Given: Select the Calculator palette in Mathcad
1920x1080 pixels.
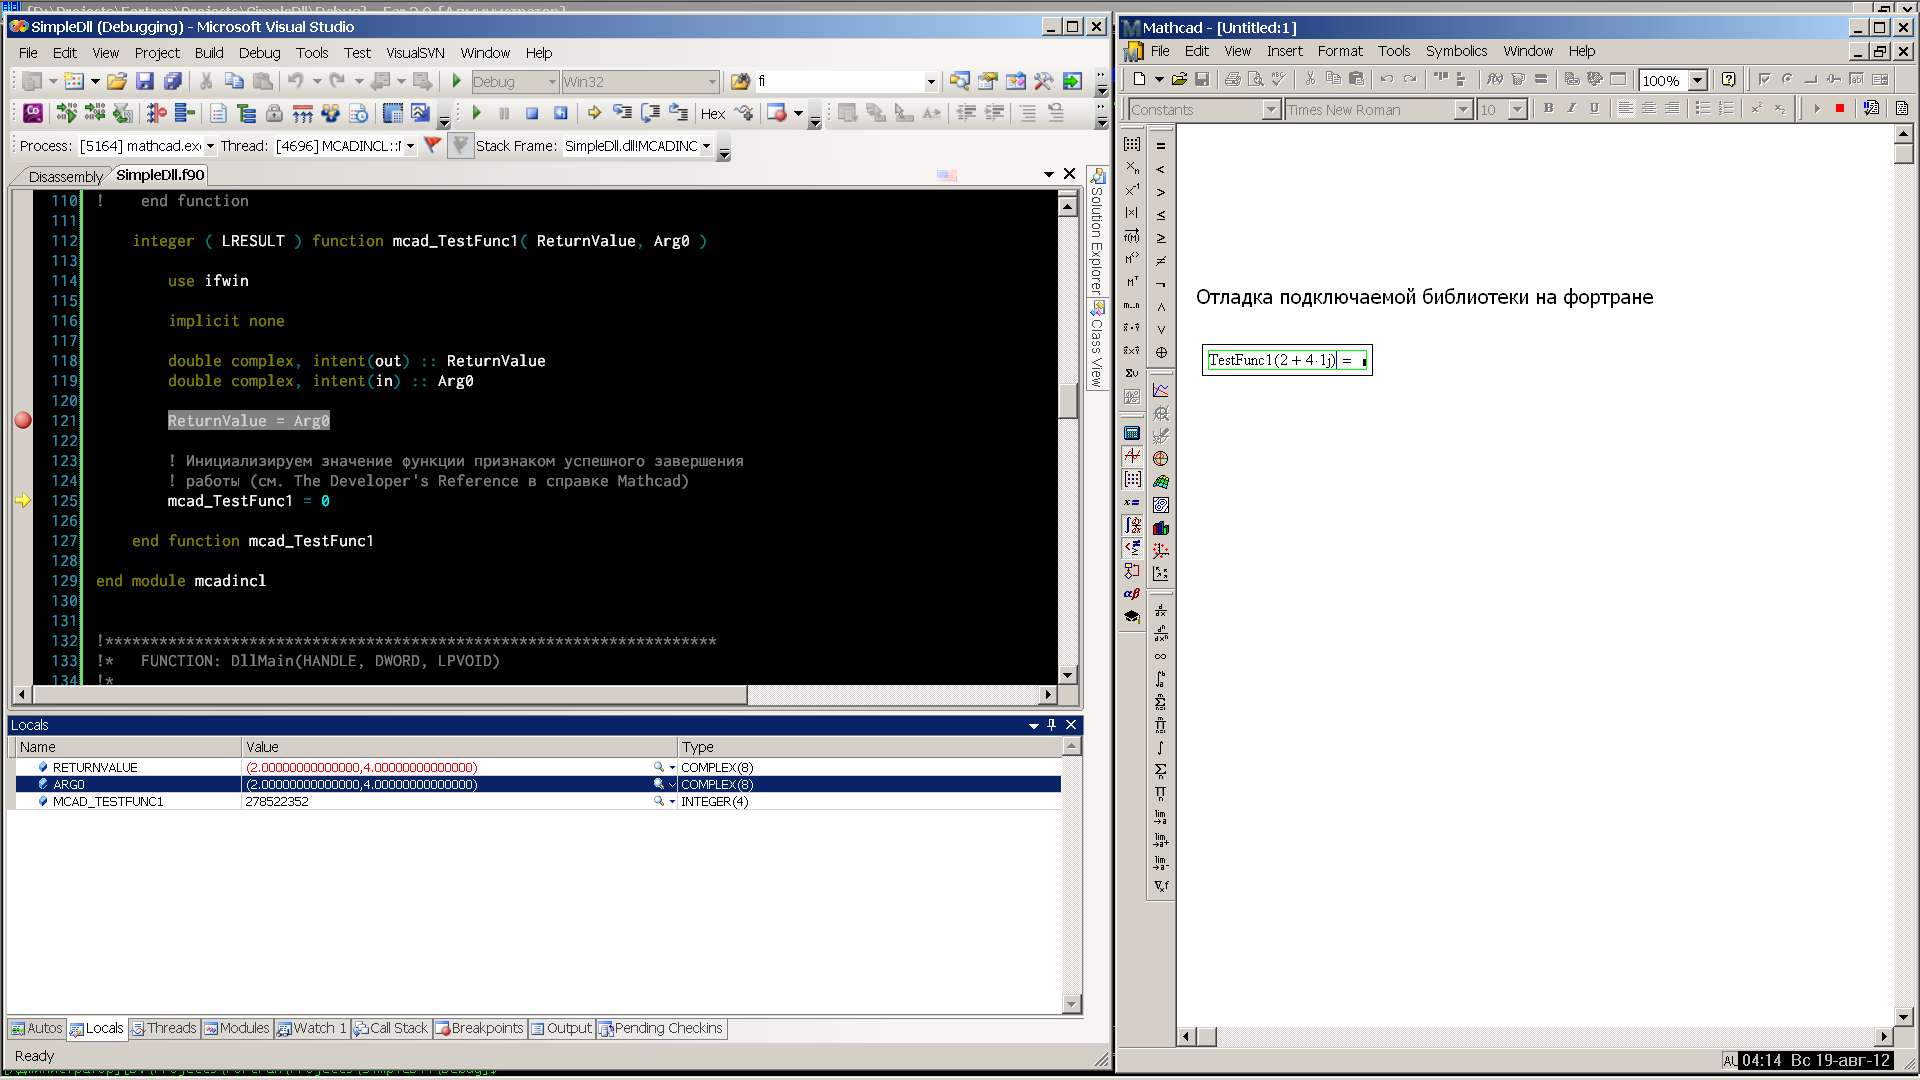Looking at the screenshot, I should (x=1131, y=431).
